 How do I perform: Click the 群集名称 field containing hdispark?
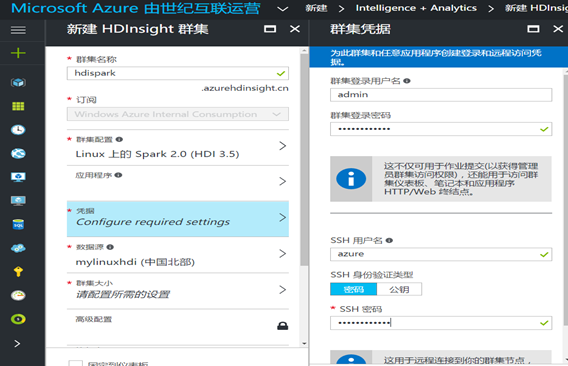(178, 73)
